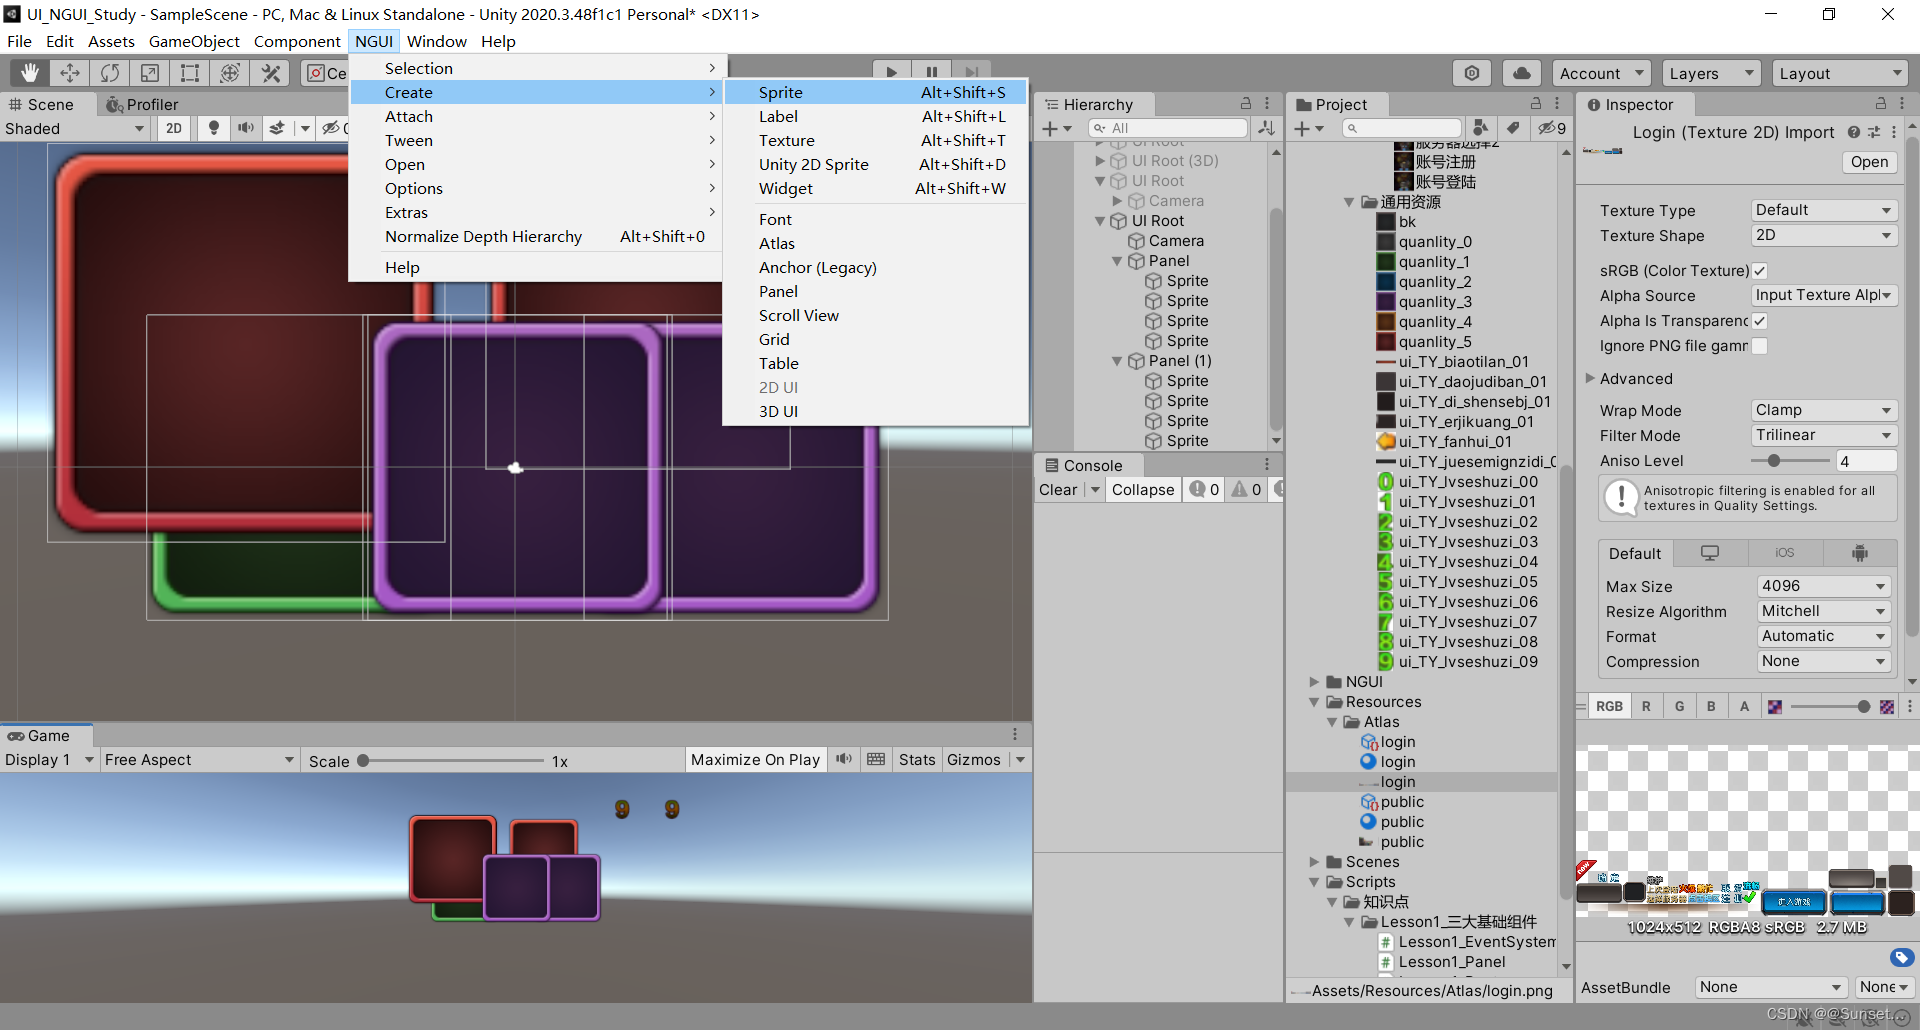
Task: Switch to the Profiler tab
Action: pyautogui.click(x=142, y=104)
